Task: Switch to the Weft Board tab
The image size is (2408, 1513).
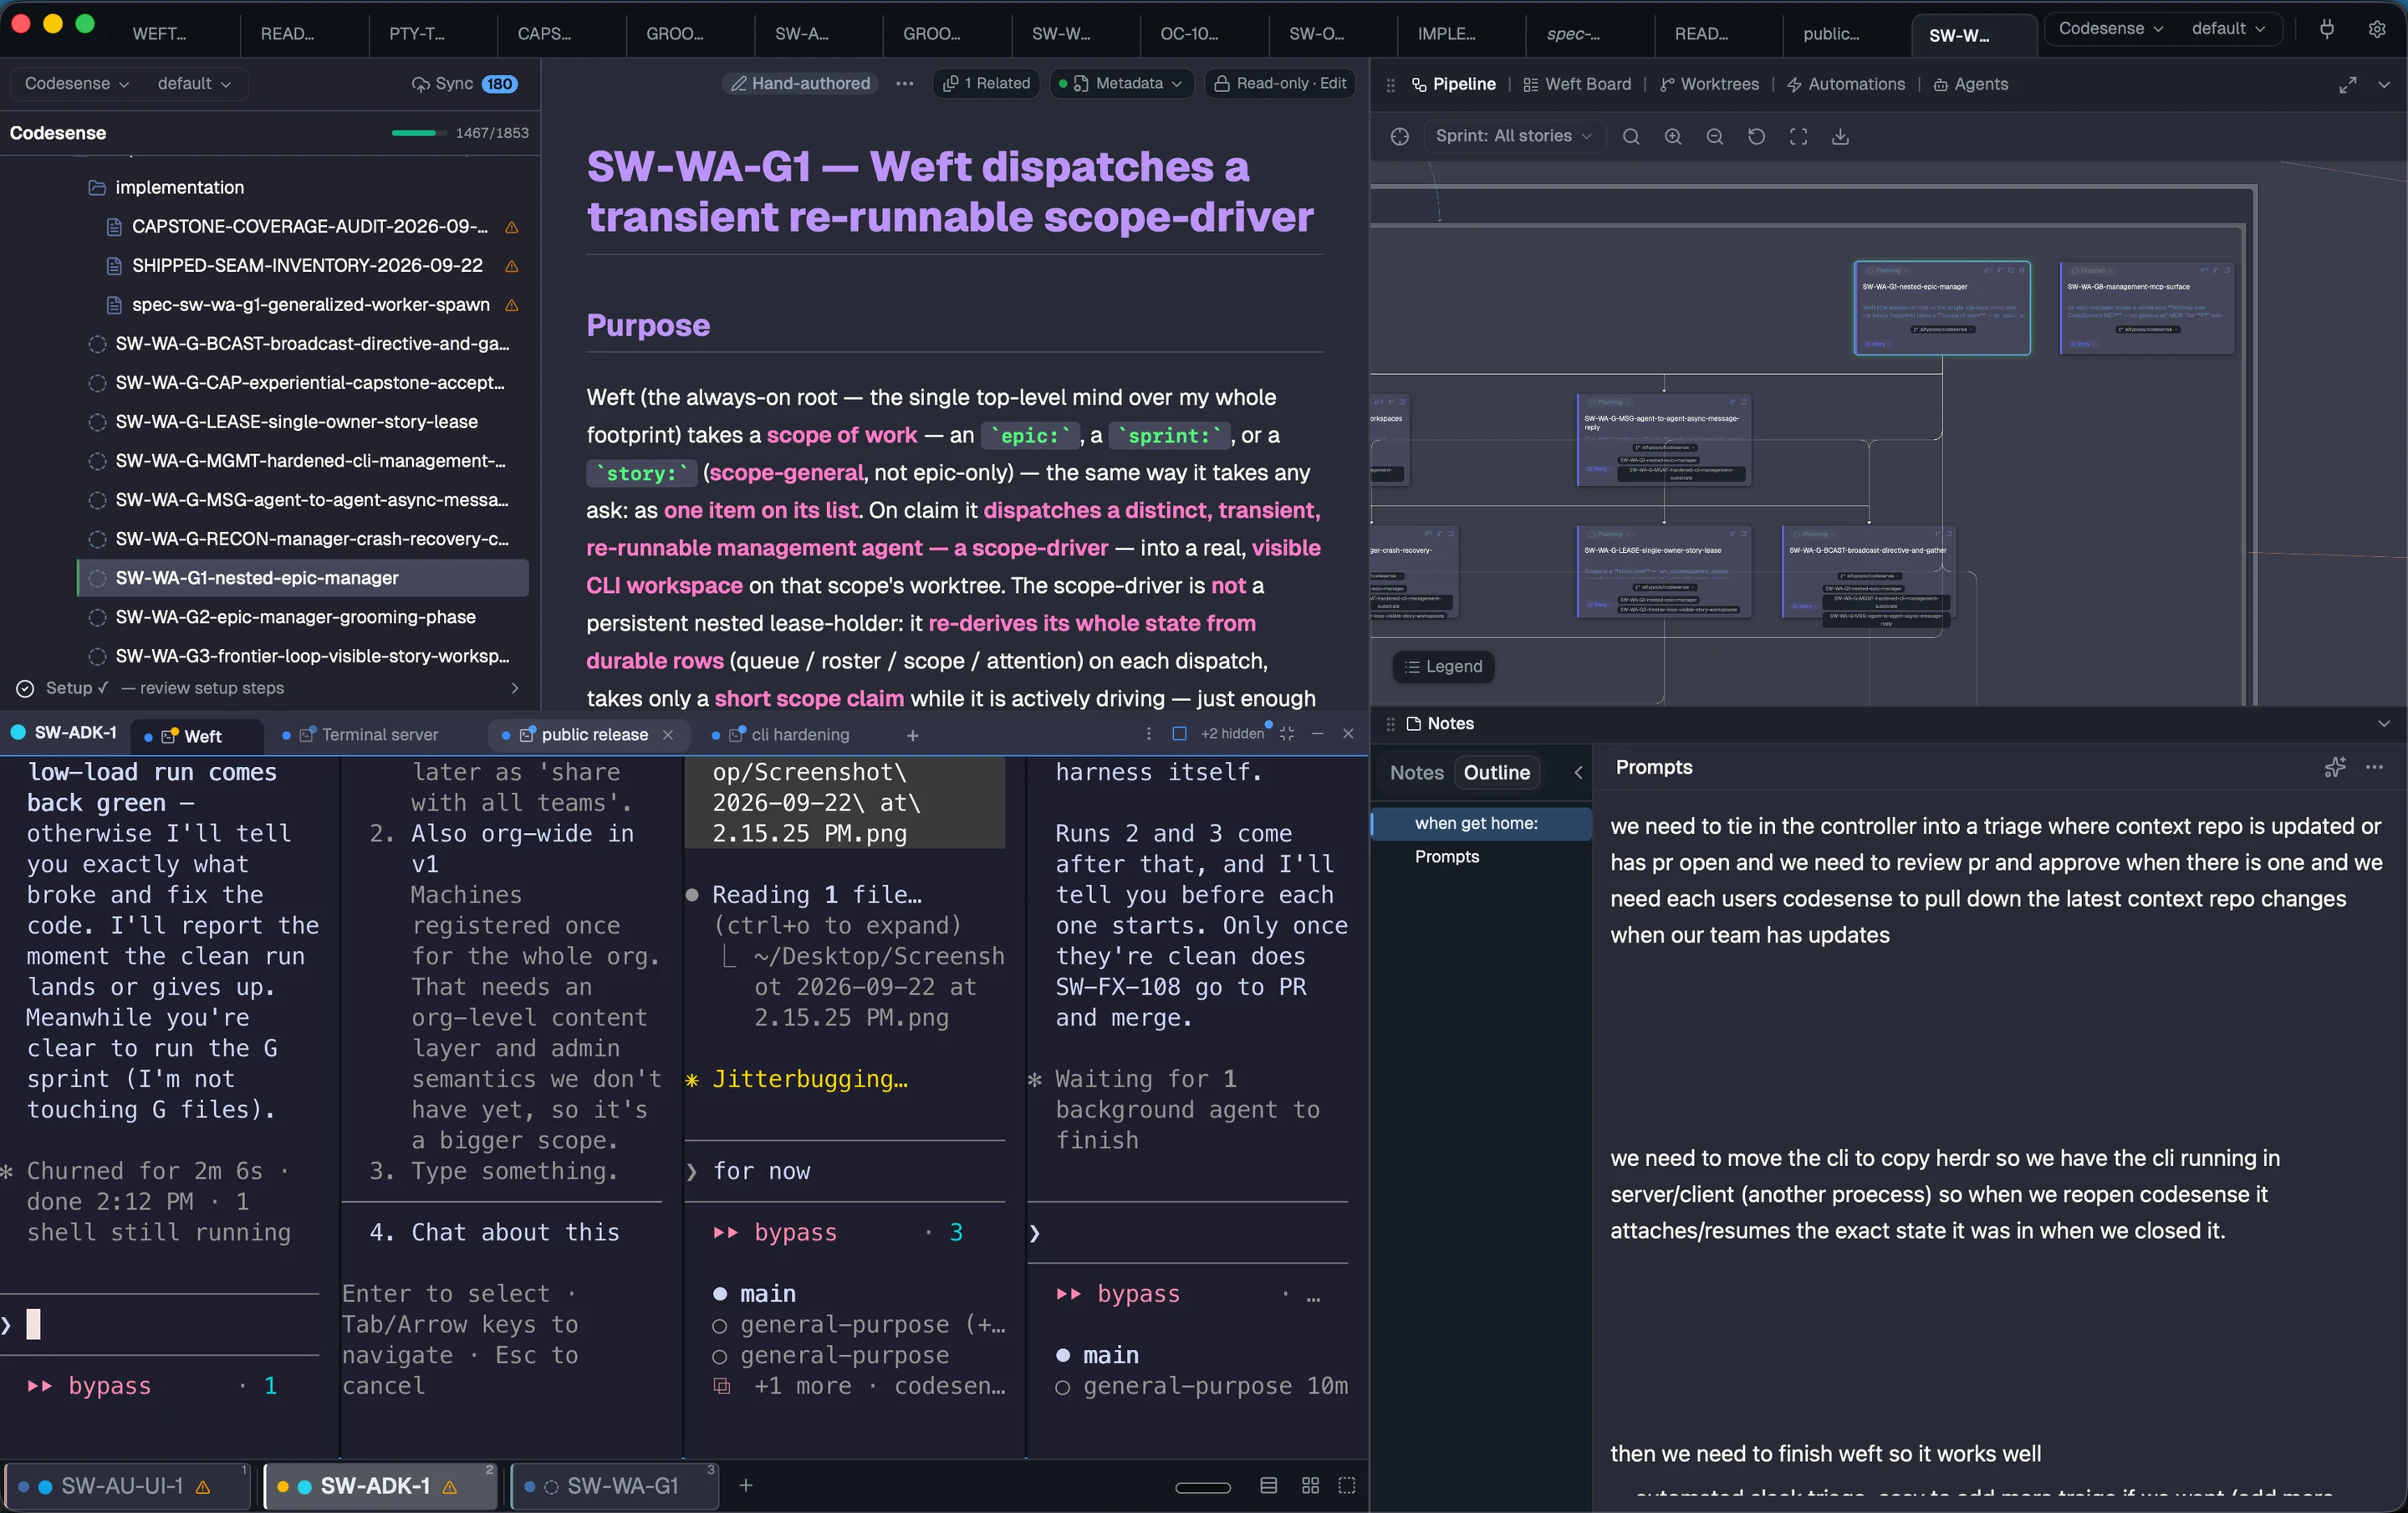Action: click(x=1576, y=85)
